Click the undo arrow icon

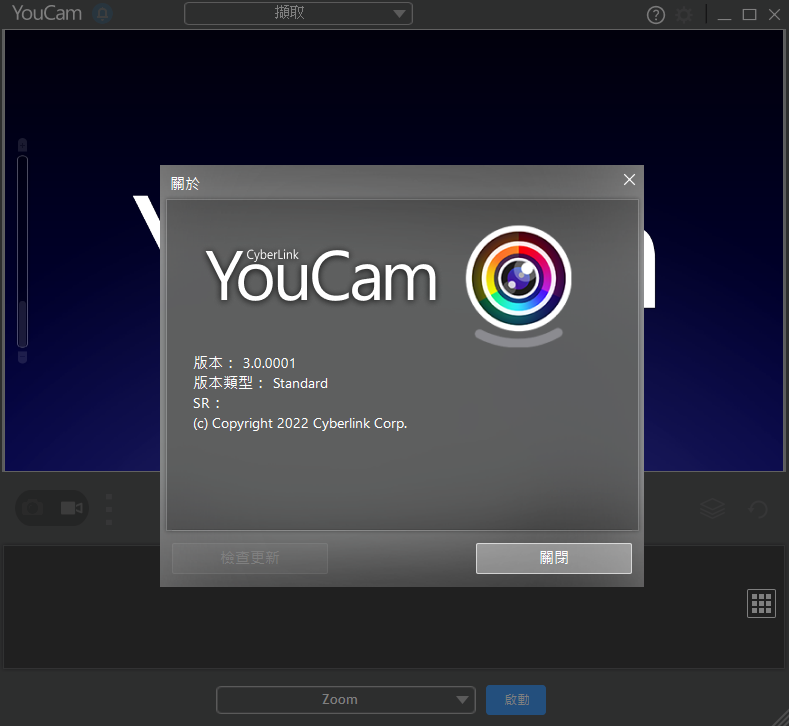757,509
